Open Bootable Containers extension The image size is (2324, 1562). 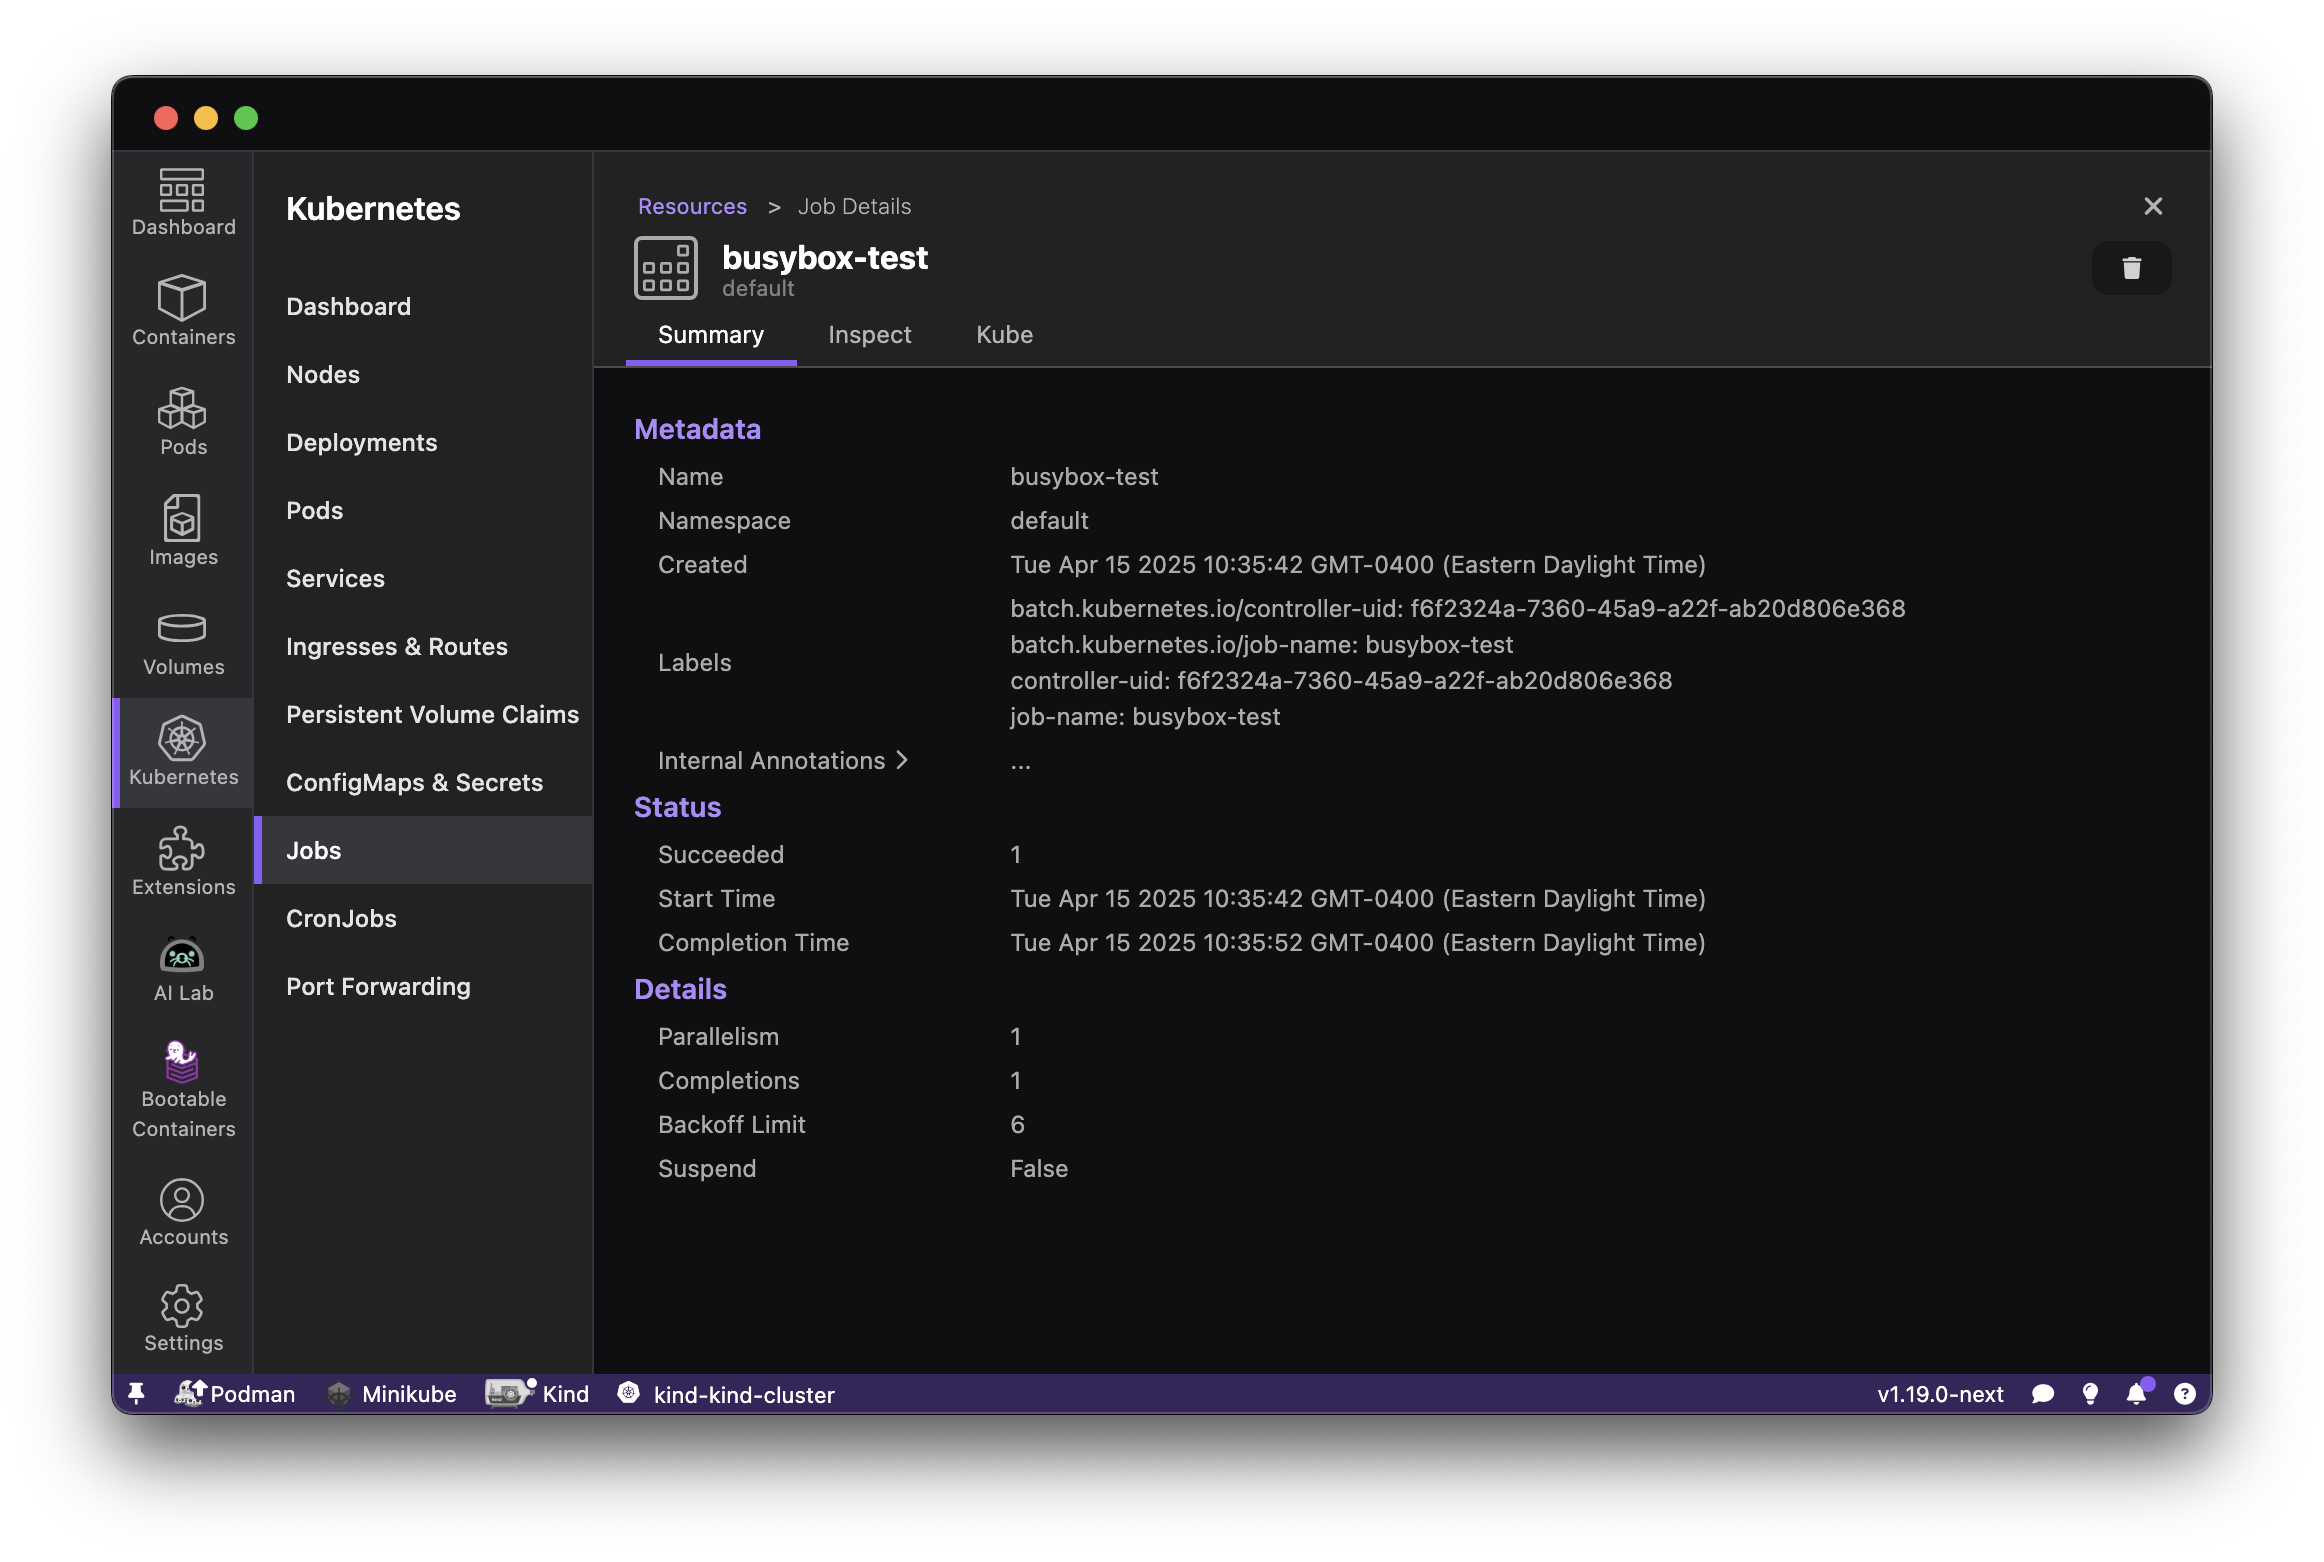coord(183,1090)
